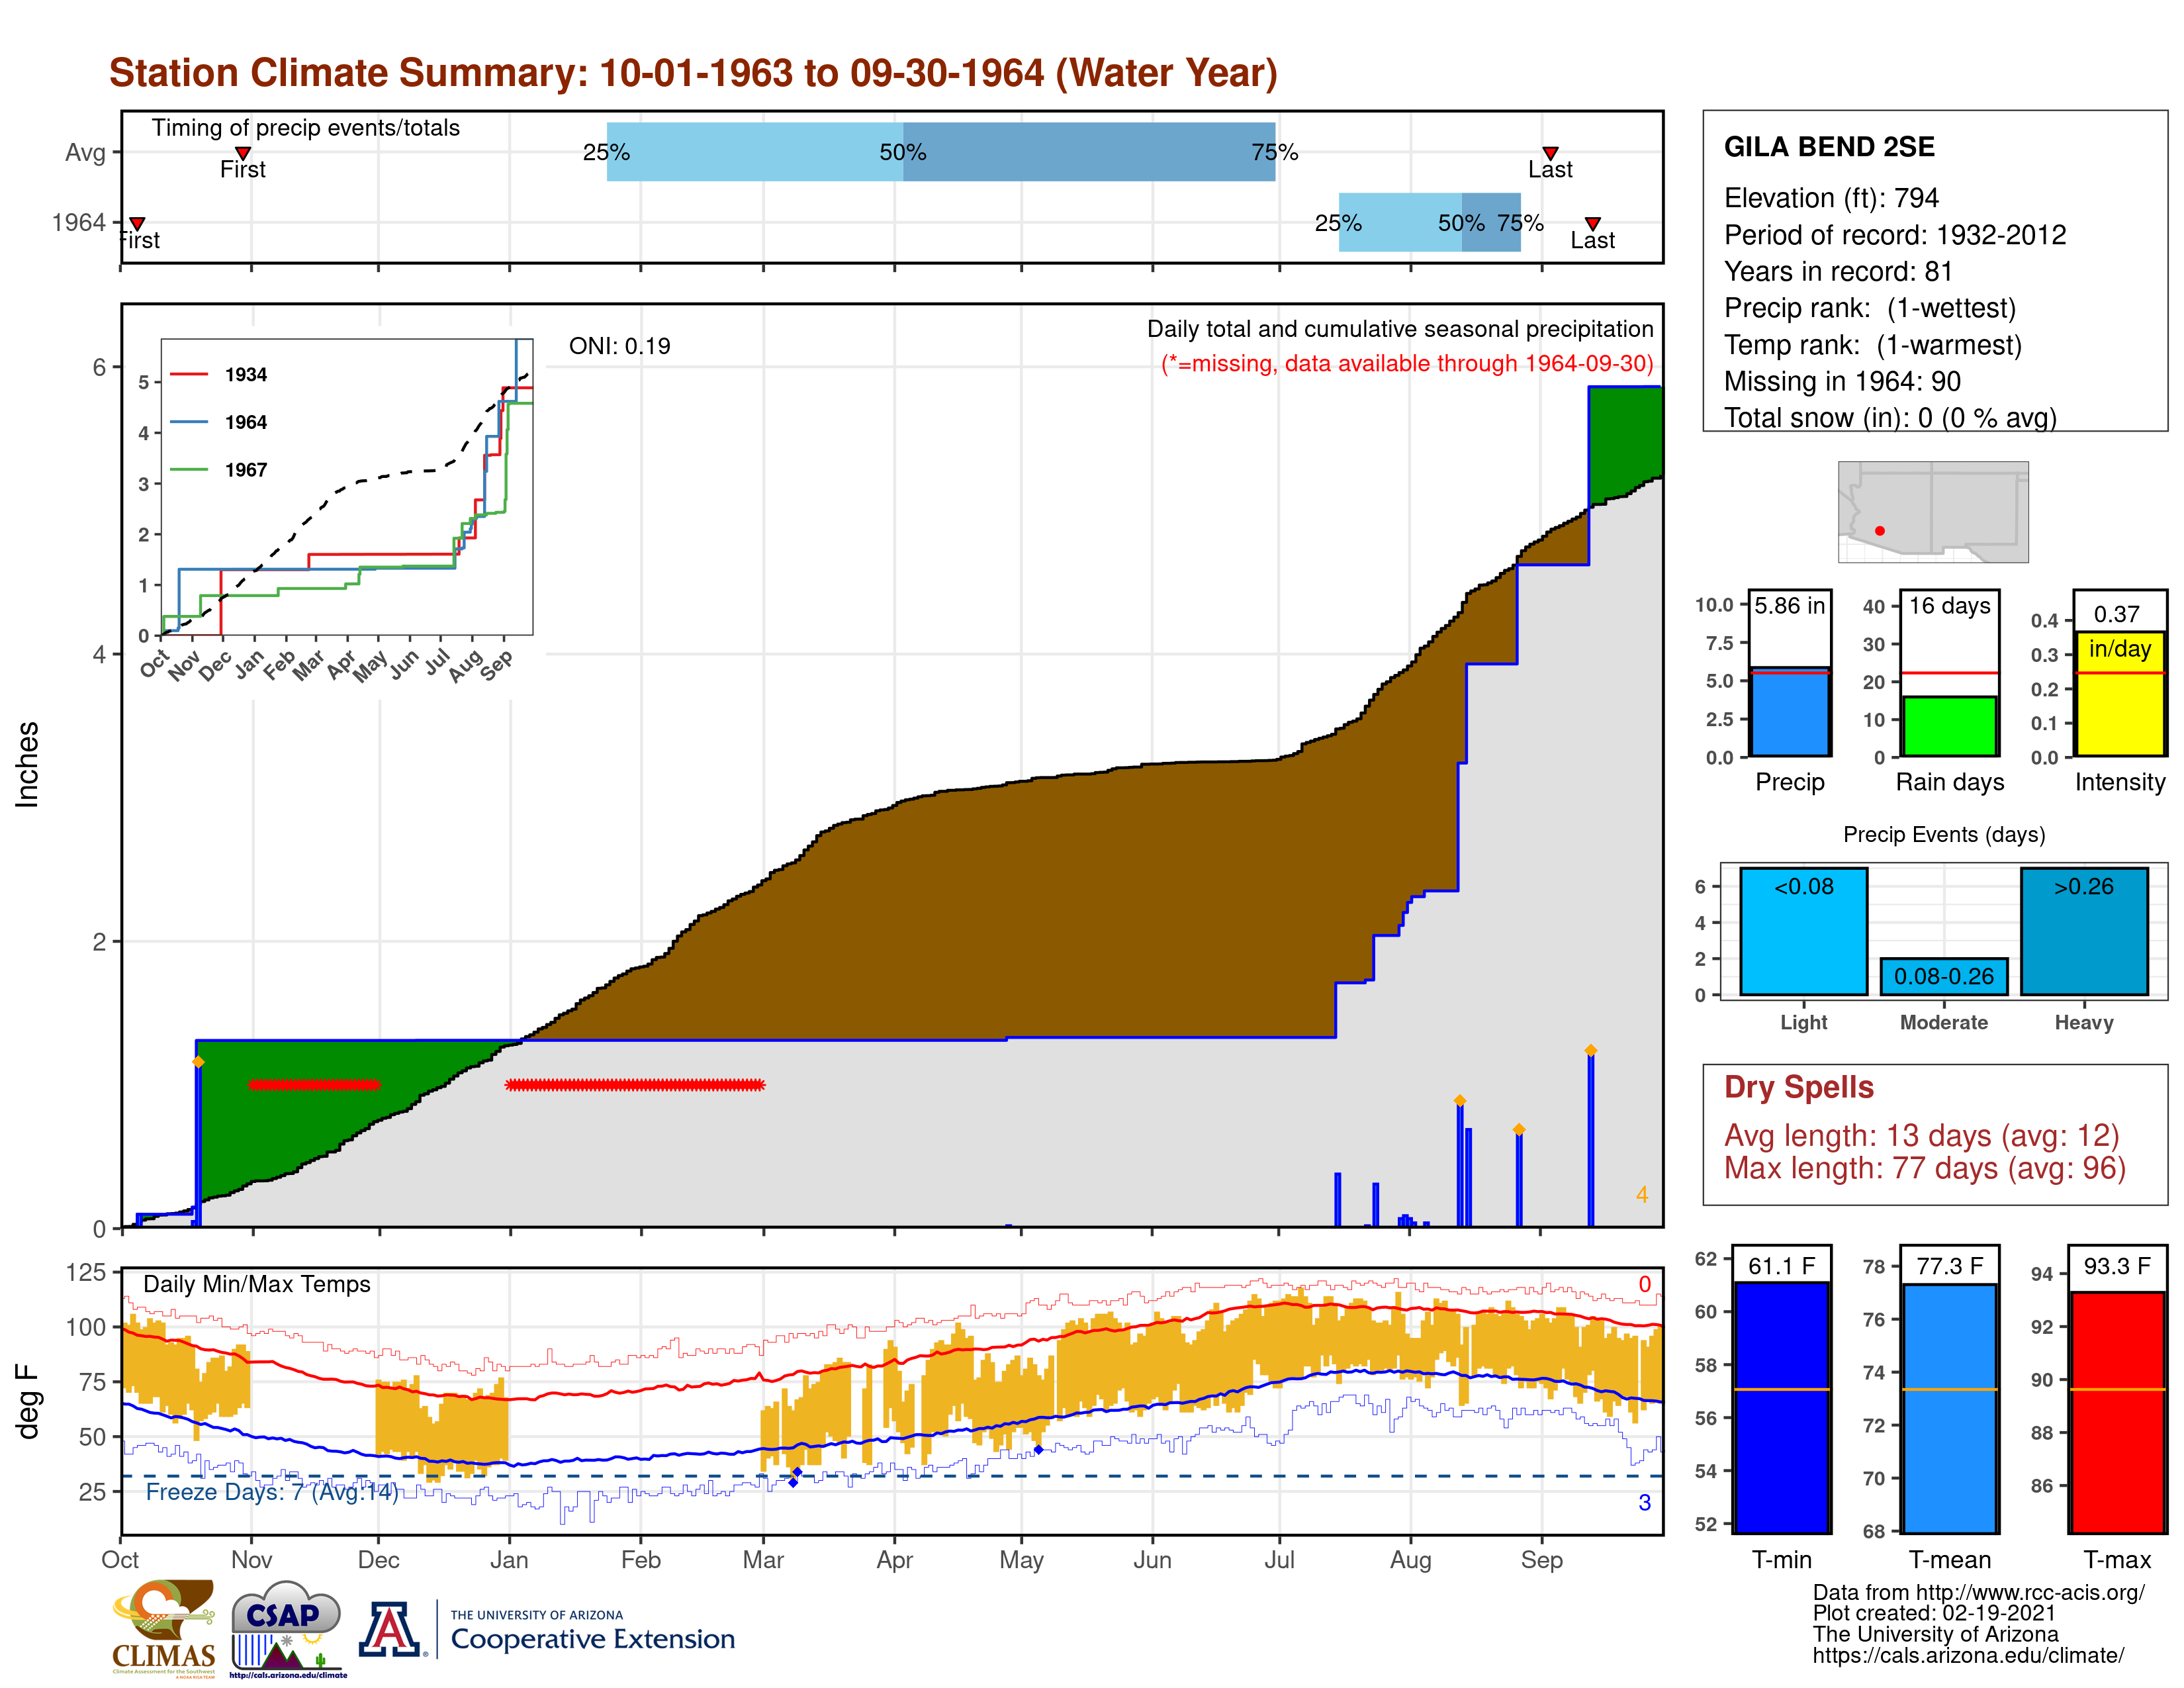Click the orange diamond atop September precip spike
2184x1688 pixels.
(1591, 1050)
